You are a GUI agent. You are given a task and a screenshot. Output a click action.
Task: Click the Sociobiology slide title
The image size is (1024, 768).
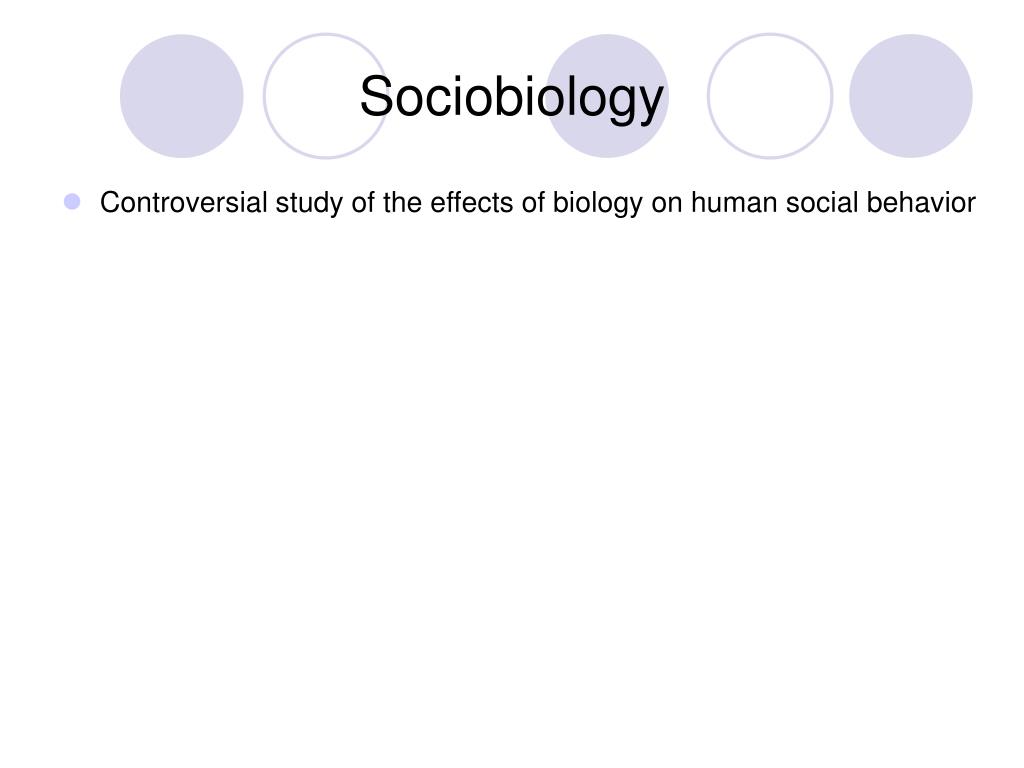511,98
